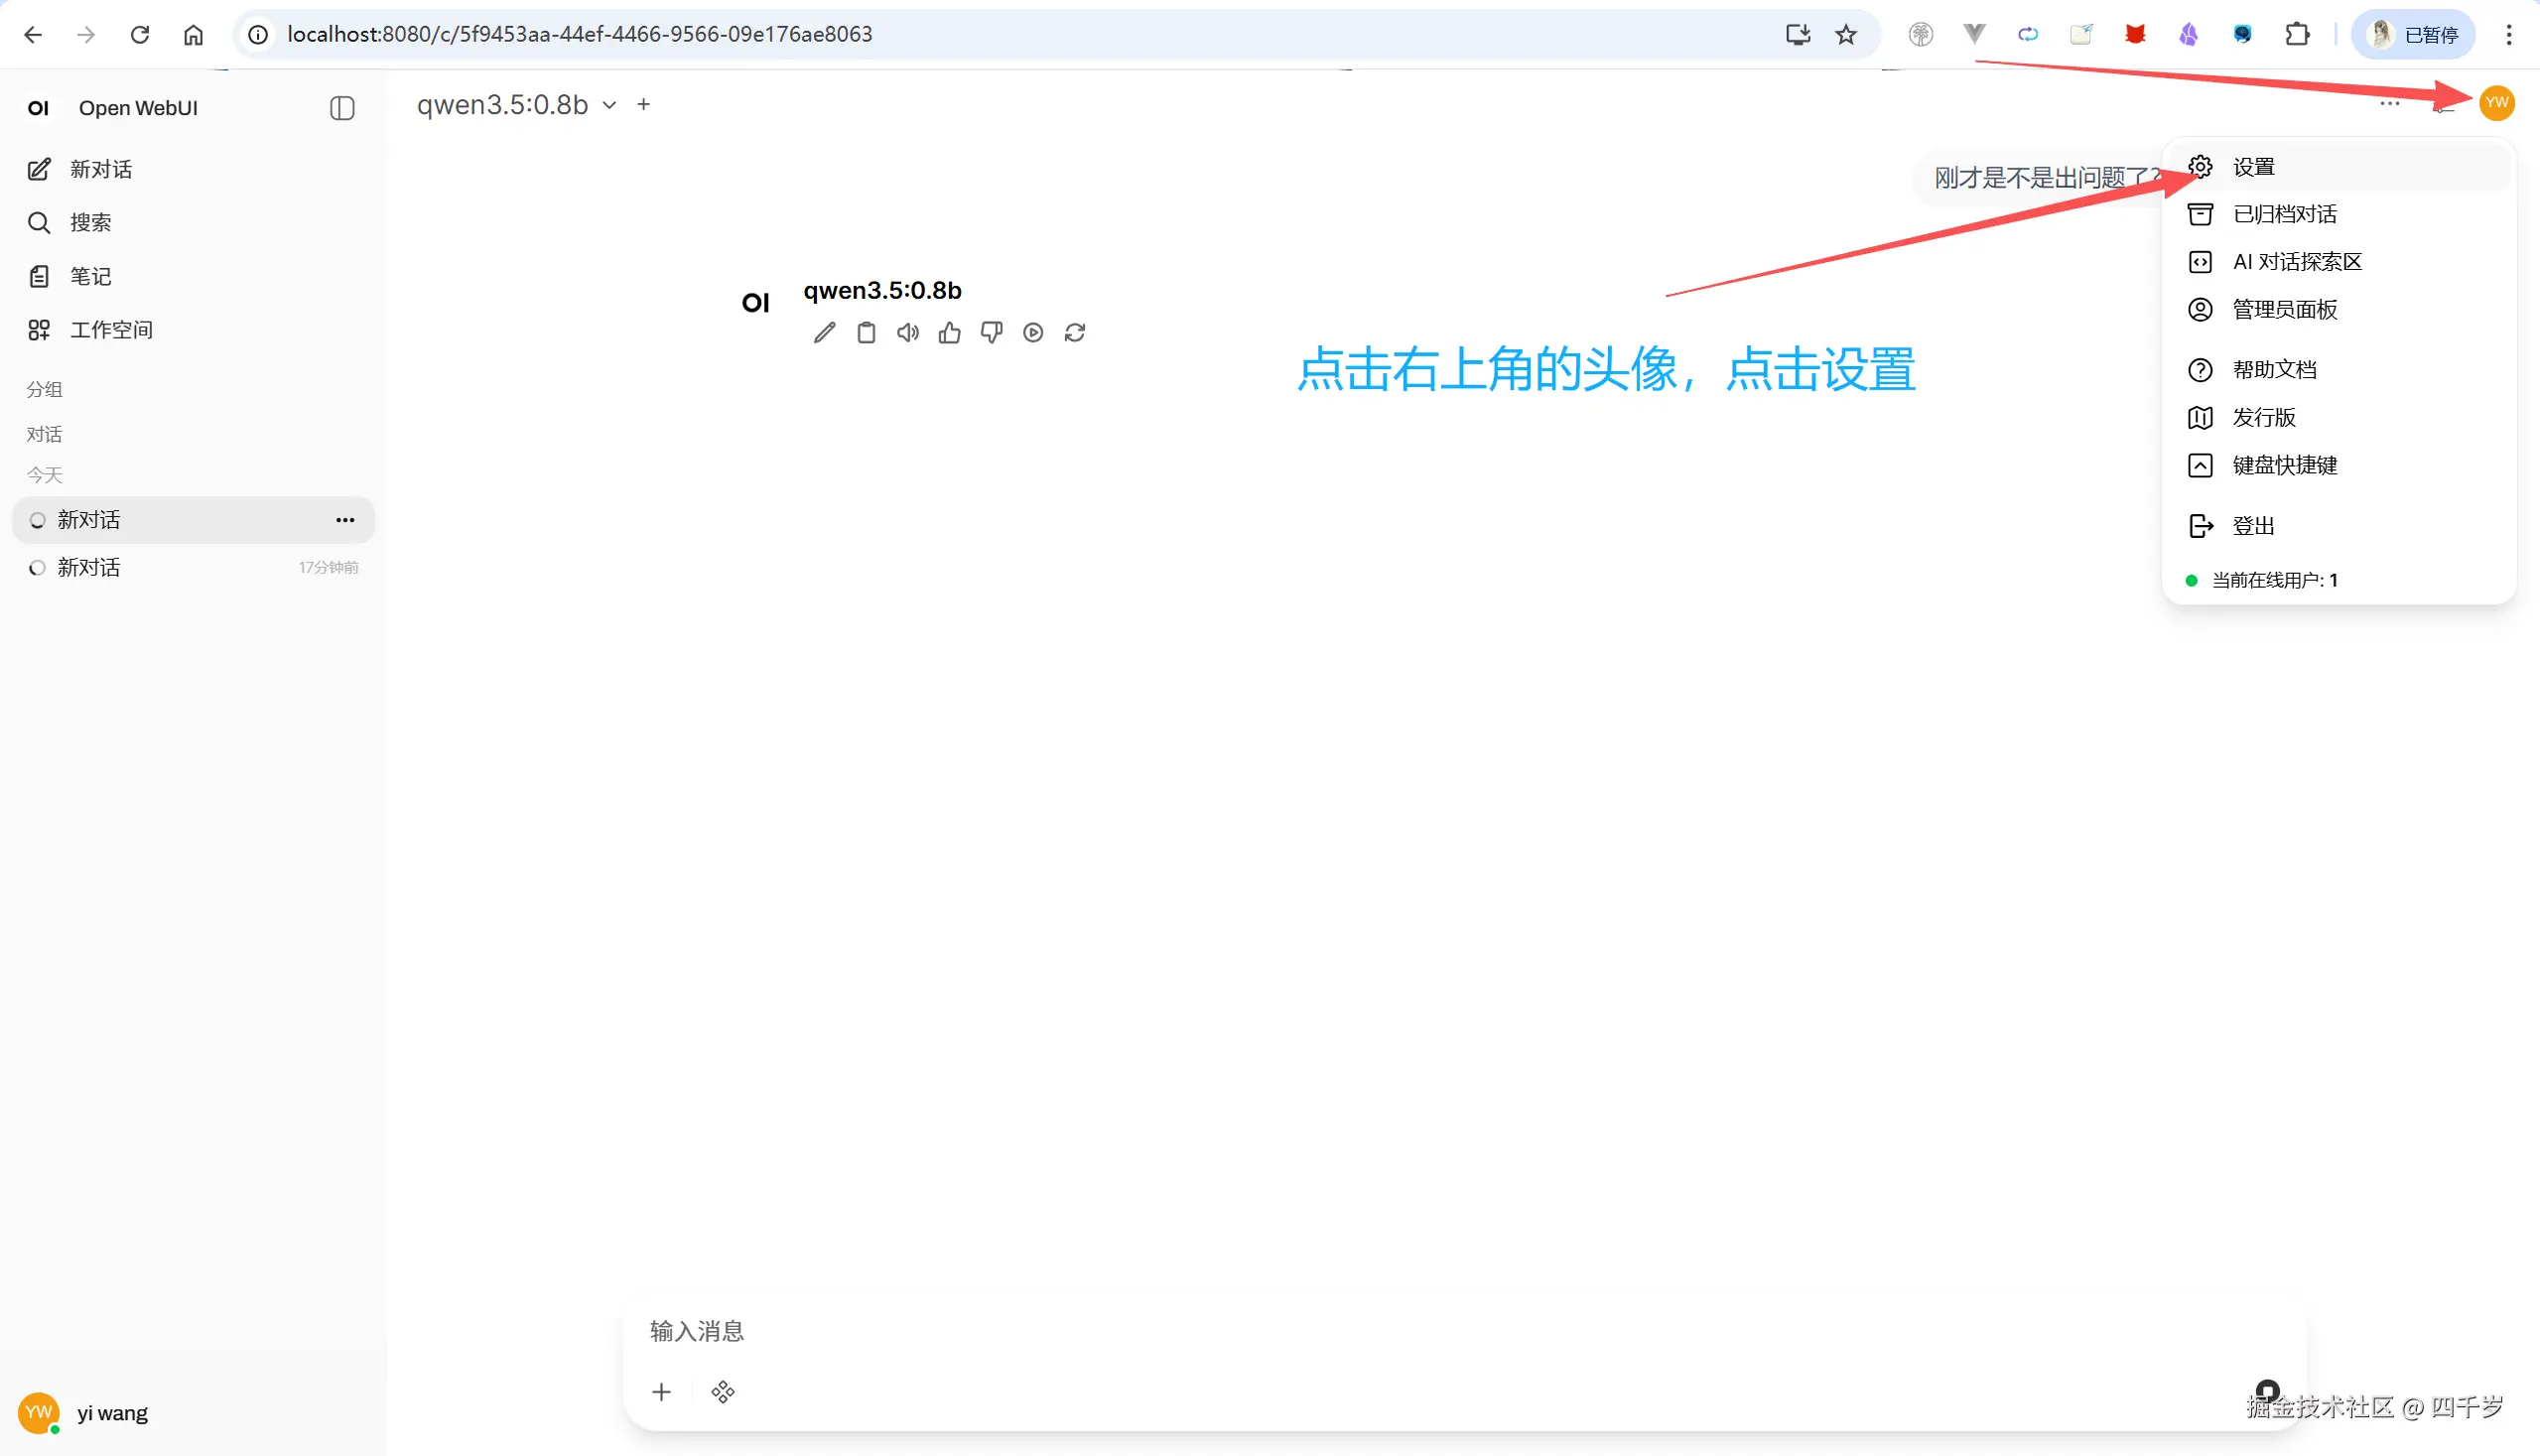The width and height of the screenshot is (2540, 1456).
Task: Select the thumbs up icon on the response
Action: (x=949, y=331)
